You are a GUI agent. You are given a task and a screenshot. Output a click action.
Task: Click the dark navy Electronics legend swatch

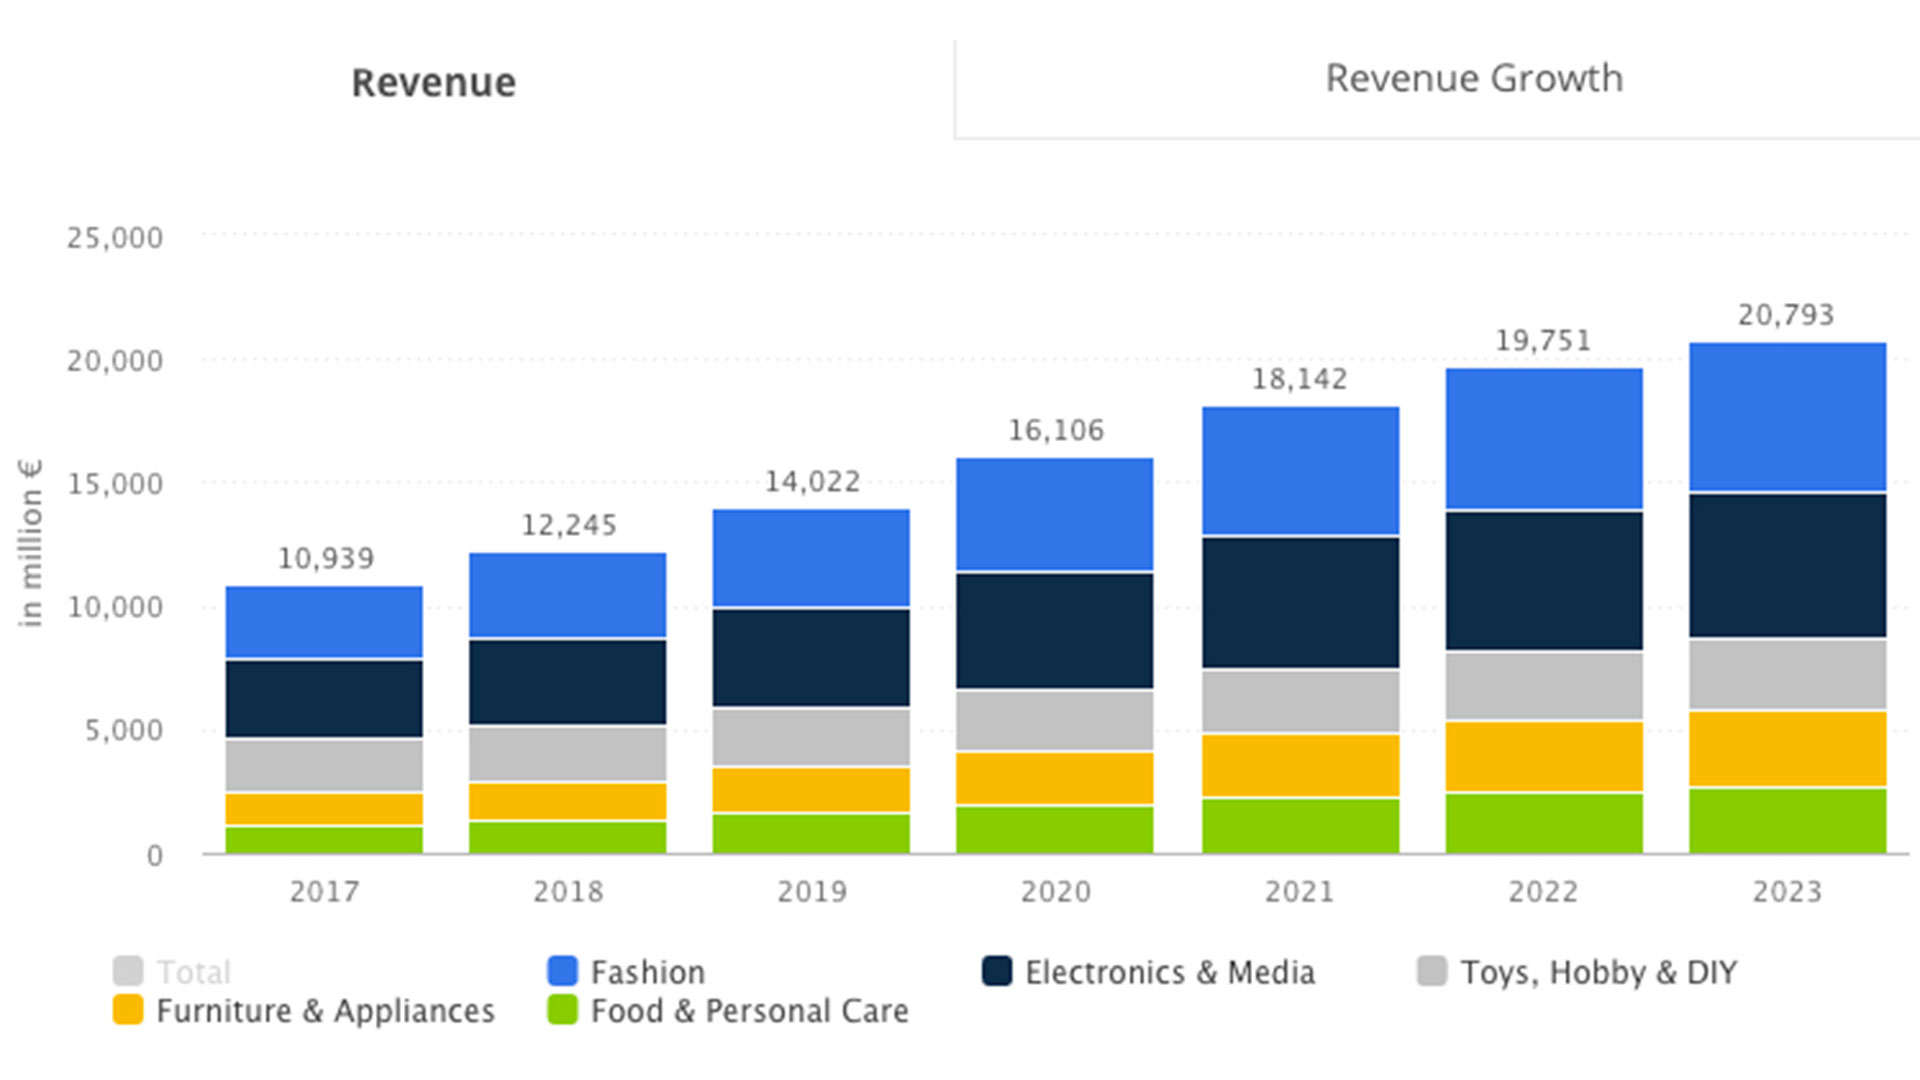click(x=997, y=971)
